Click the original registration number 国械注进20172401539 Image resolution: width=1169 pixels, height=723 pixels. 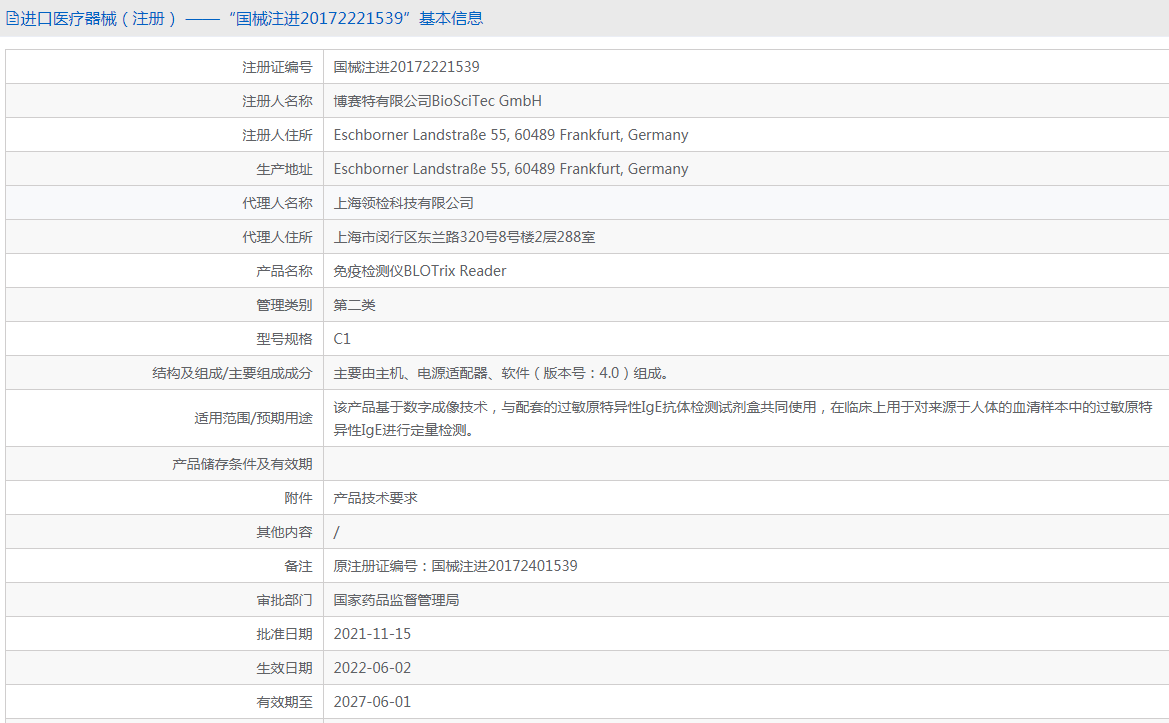[504, 566]
